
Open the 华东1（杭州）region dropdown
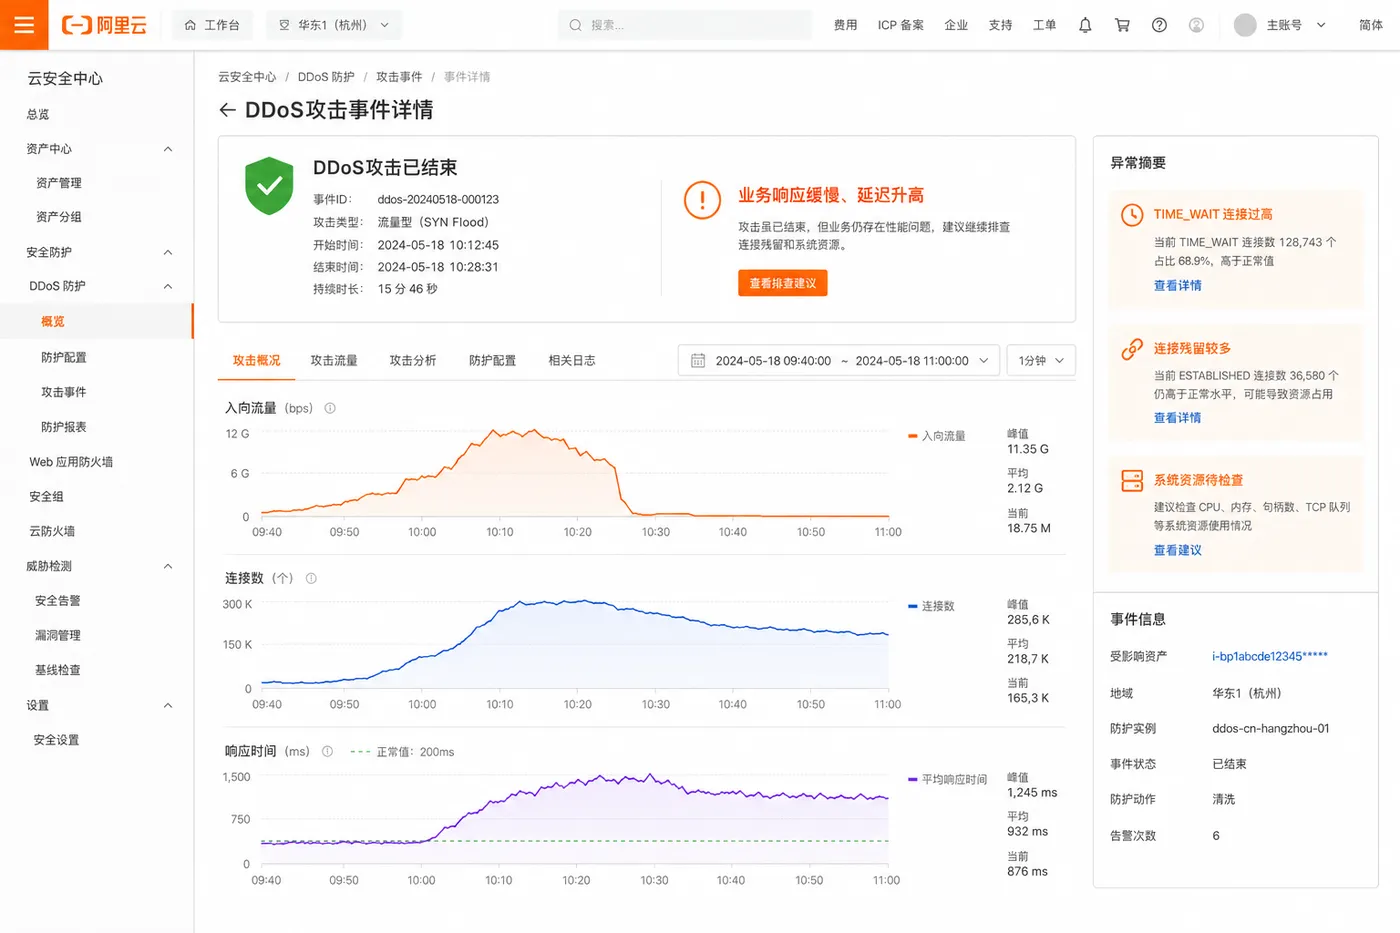pyautogui.click(x=334, y=25)
